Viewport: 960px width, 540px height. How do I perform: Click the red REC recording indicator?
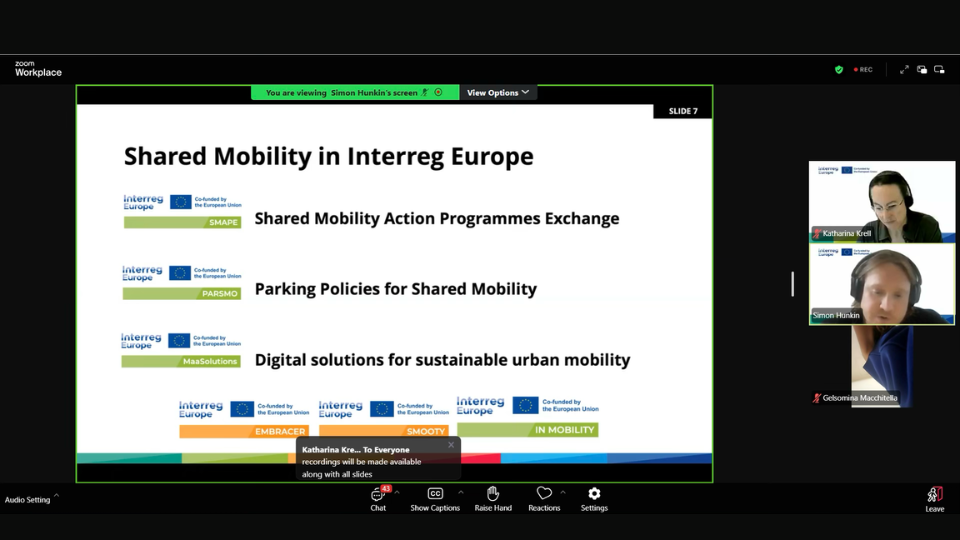[863, 70]
